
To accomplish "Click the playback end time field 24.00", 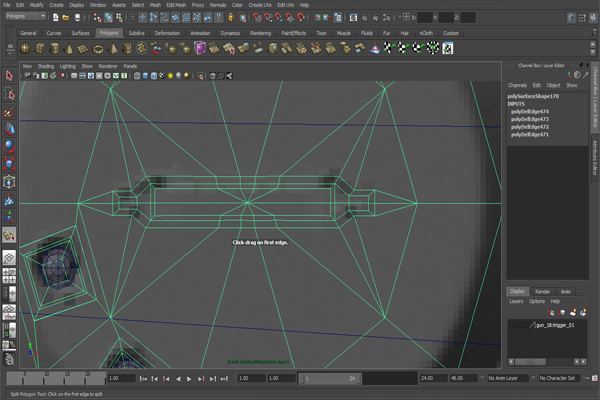I will [x=434, y=378].
